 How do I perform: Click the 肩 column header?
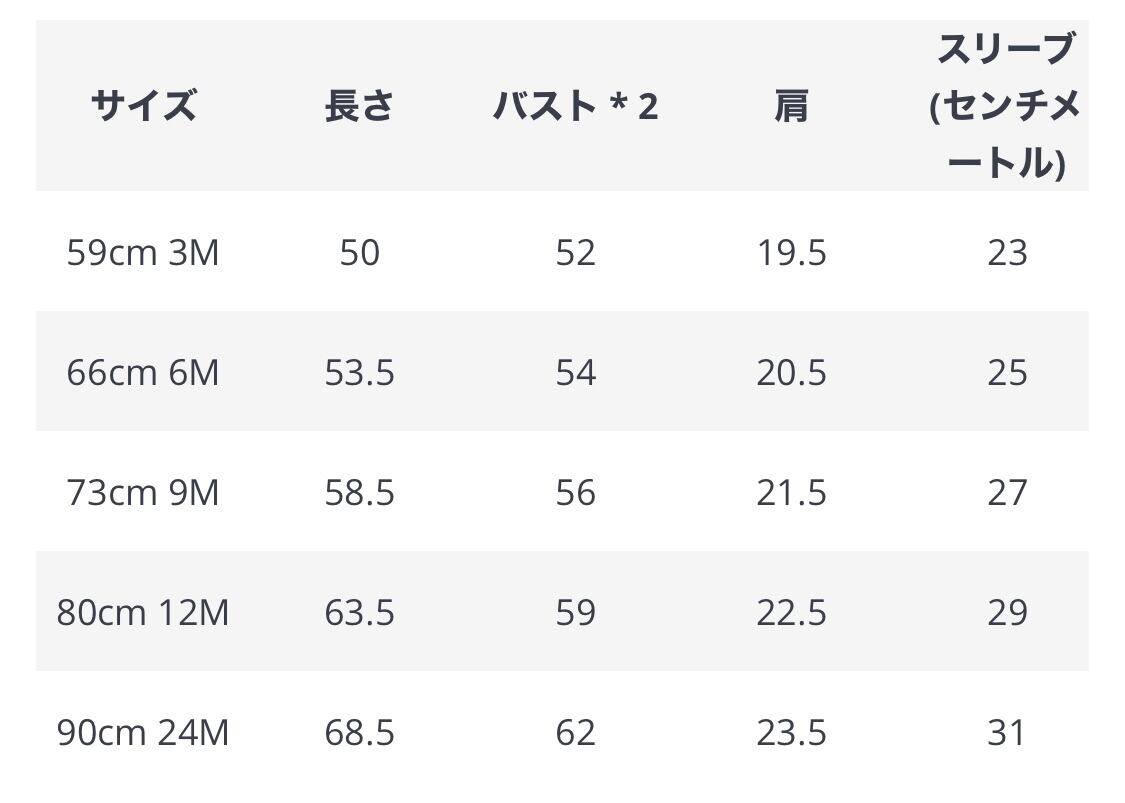791,105
